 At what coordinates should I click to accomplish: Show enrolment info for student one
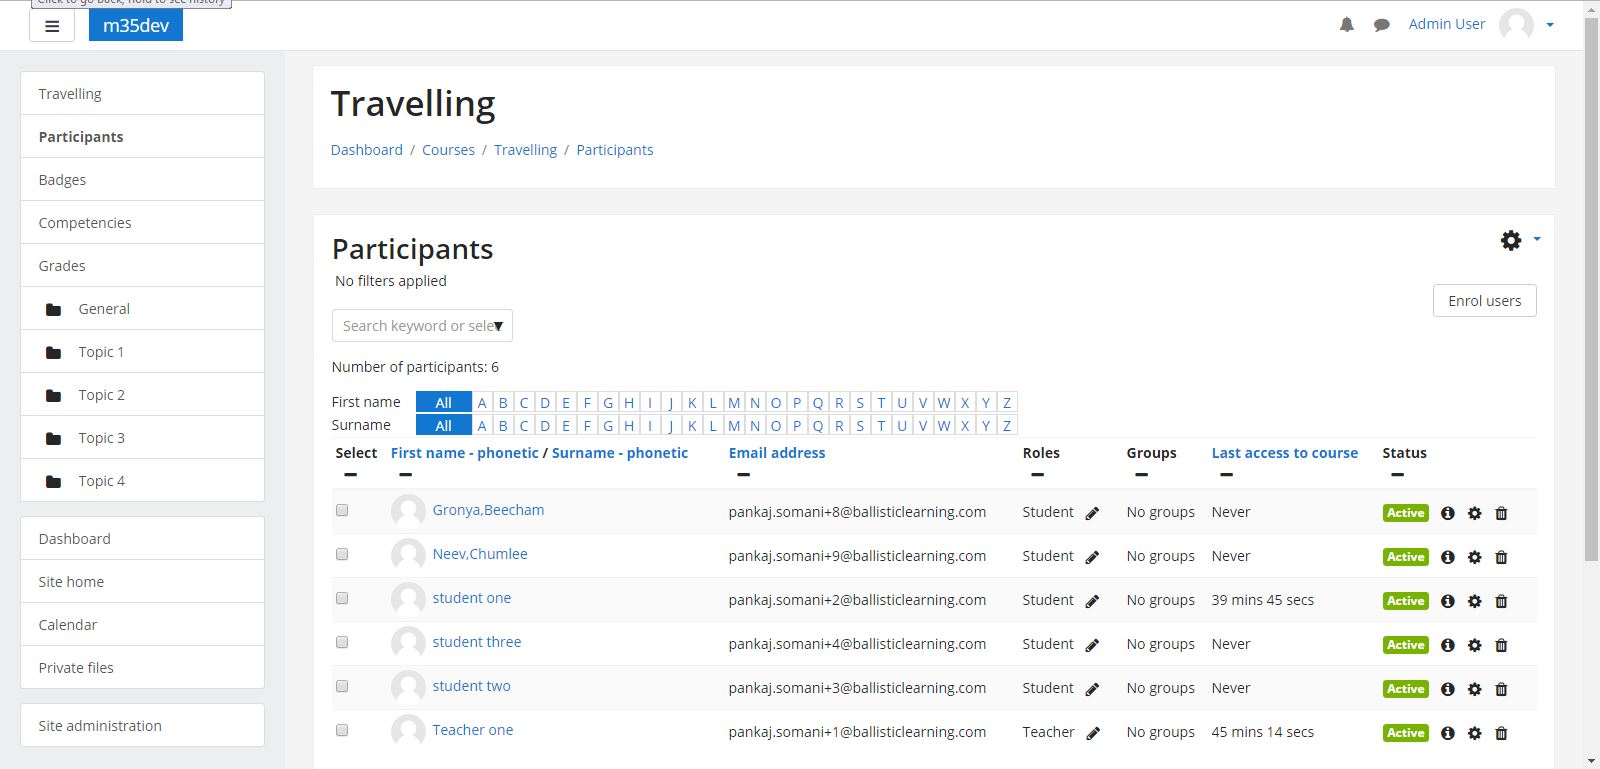[1447, 601]
